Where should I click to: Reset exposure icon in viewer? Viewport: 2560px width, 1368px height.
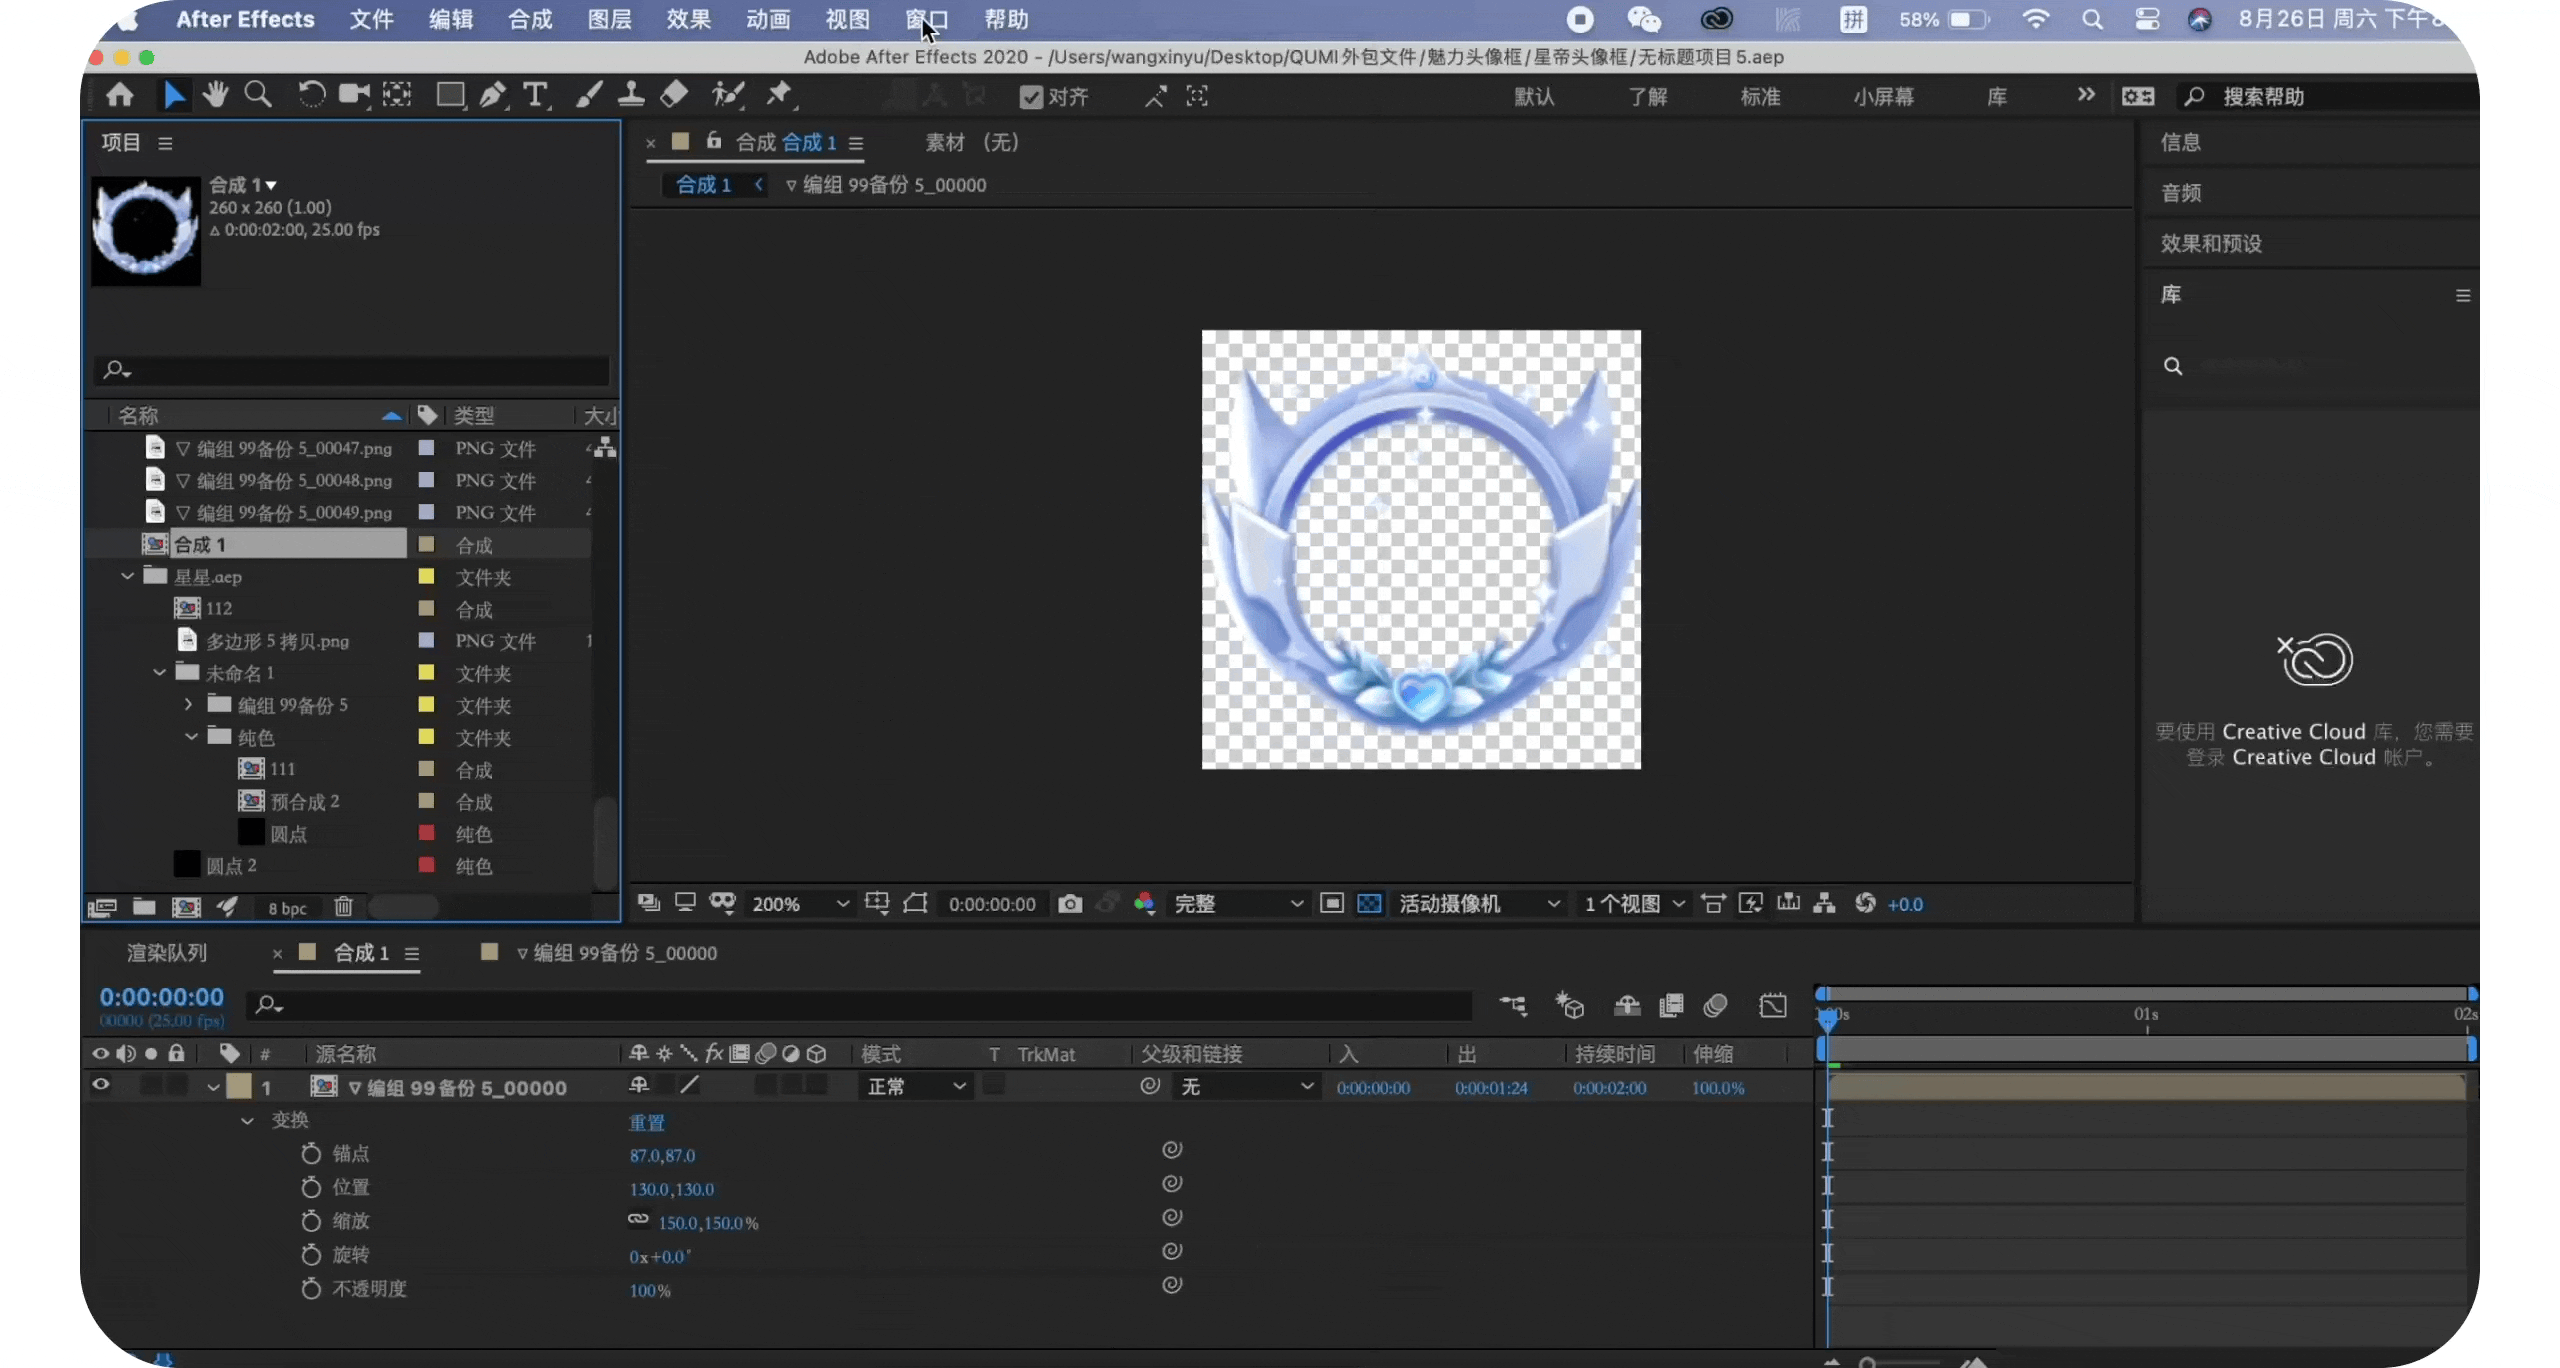(x=1865, y=903)
